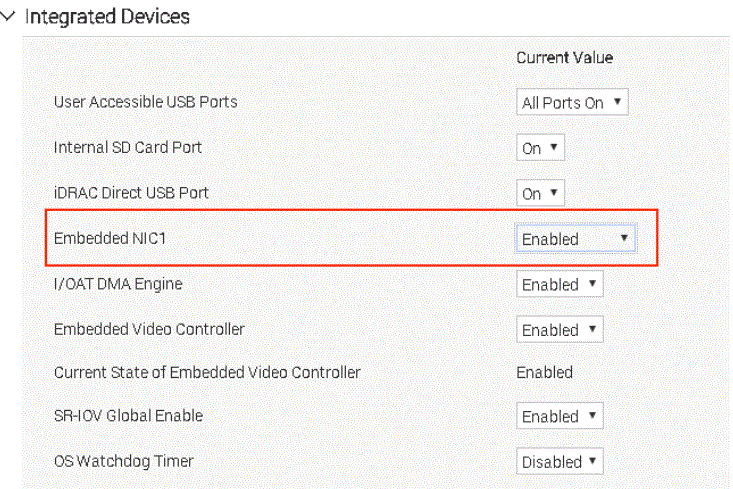Click the Current Value column header
Image resolution: width=733 pixels, height=489 pixels.
point(564,58)
